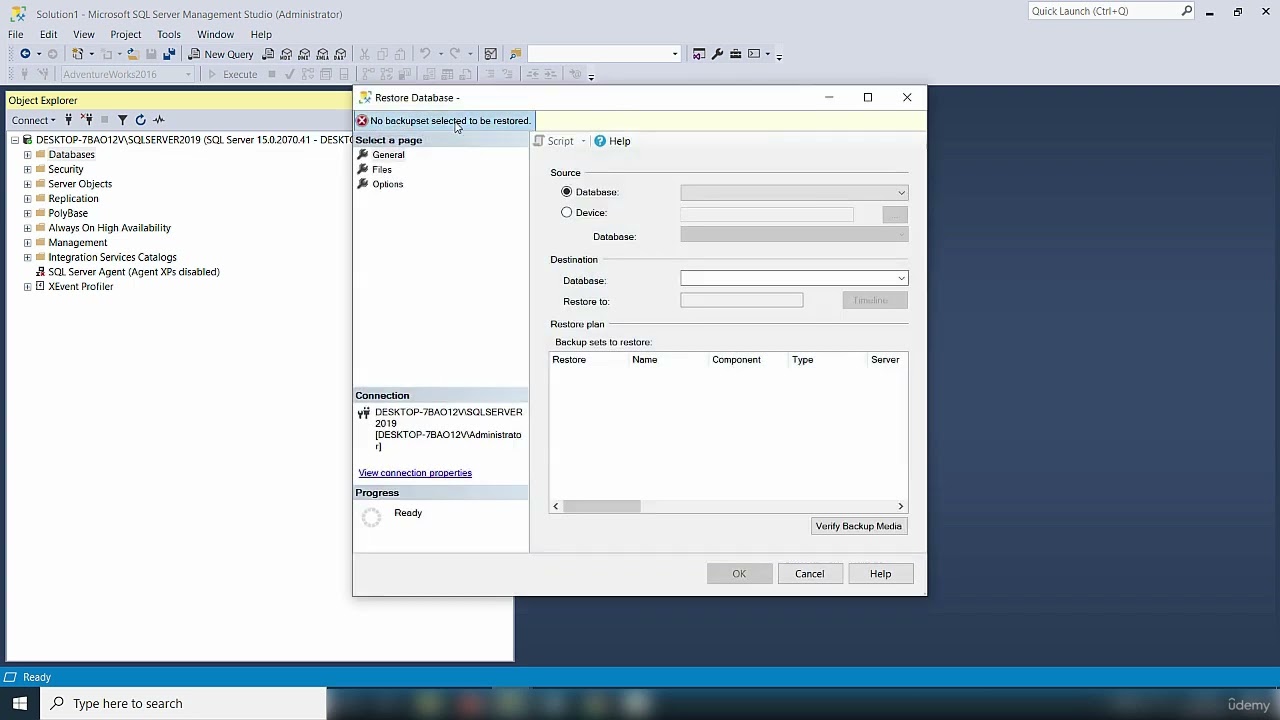
Task: Select the Options page
Action: [x=388, y=184]
